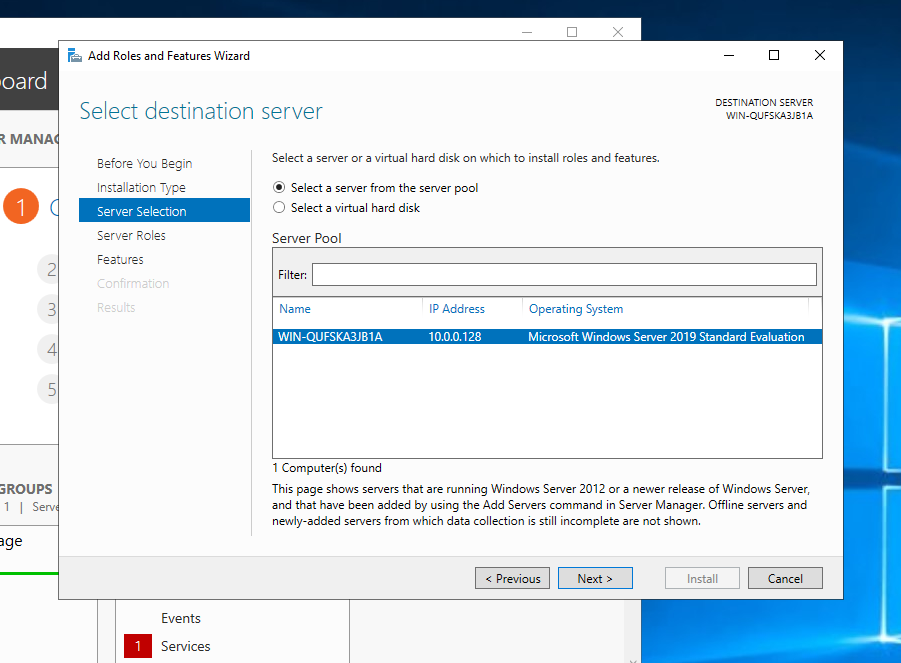Viewport: 901px width, 663px height.
Task: Jump to Server Roles step
Action: pyautogui.click(x=131, y=236)
